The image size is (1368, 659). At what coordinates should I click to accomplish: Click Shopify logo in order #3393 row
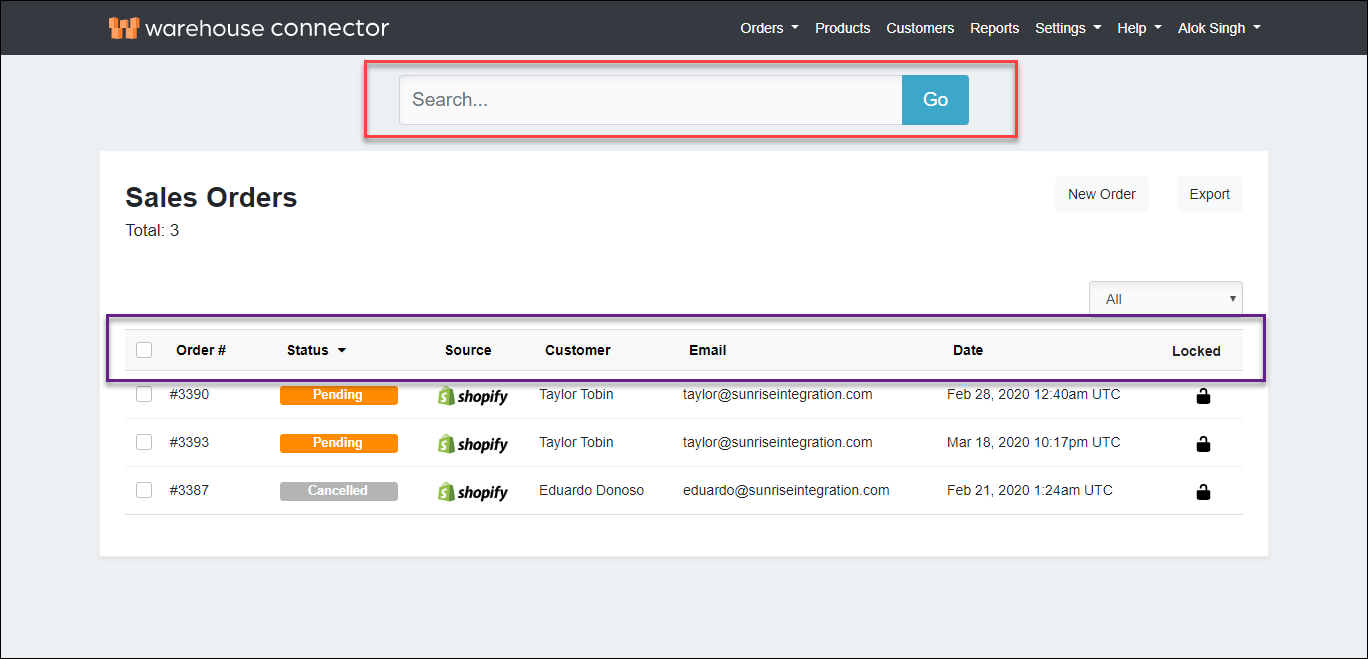(x=473, y=444)
